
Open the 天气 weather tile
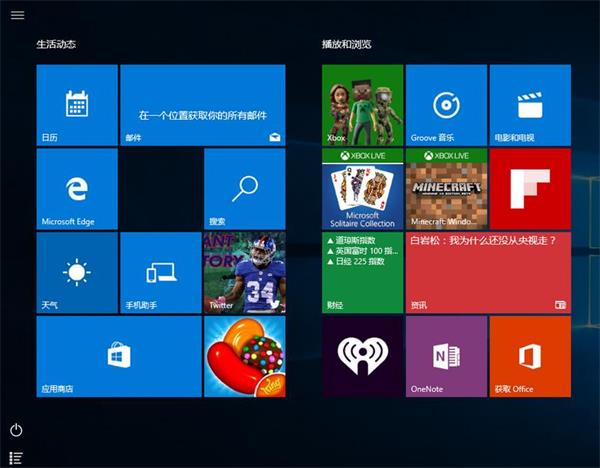tap(77, 272)
